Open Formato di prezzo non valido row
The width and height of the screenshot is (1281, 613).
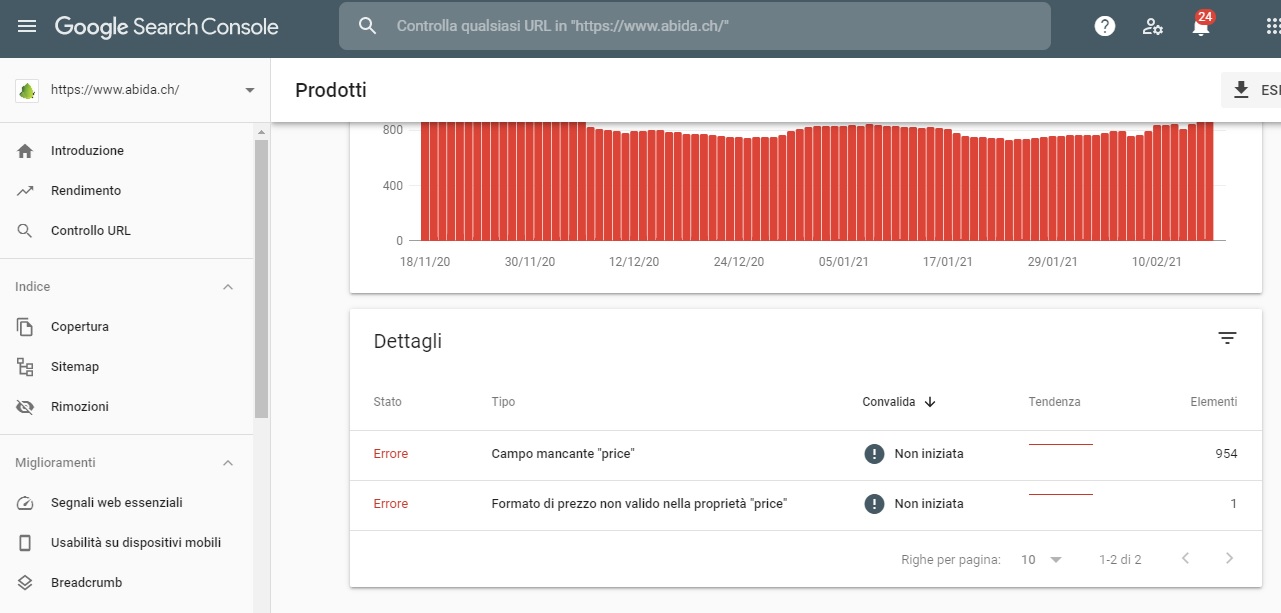tap(806, 505)
